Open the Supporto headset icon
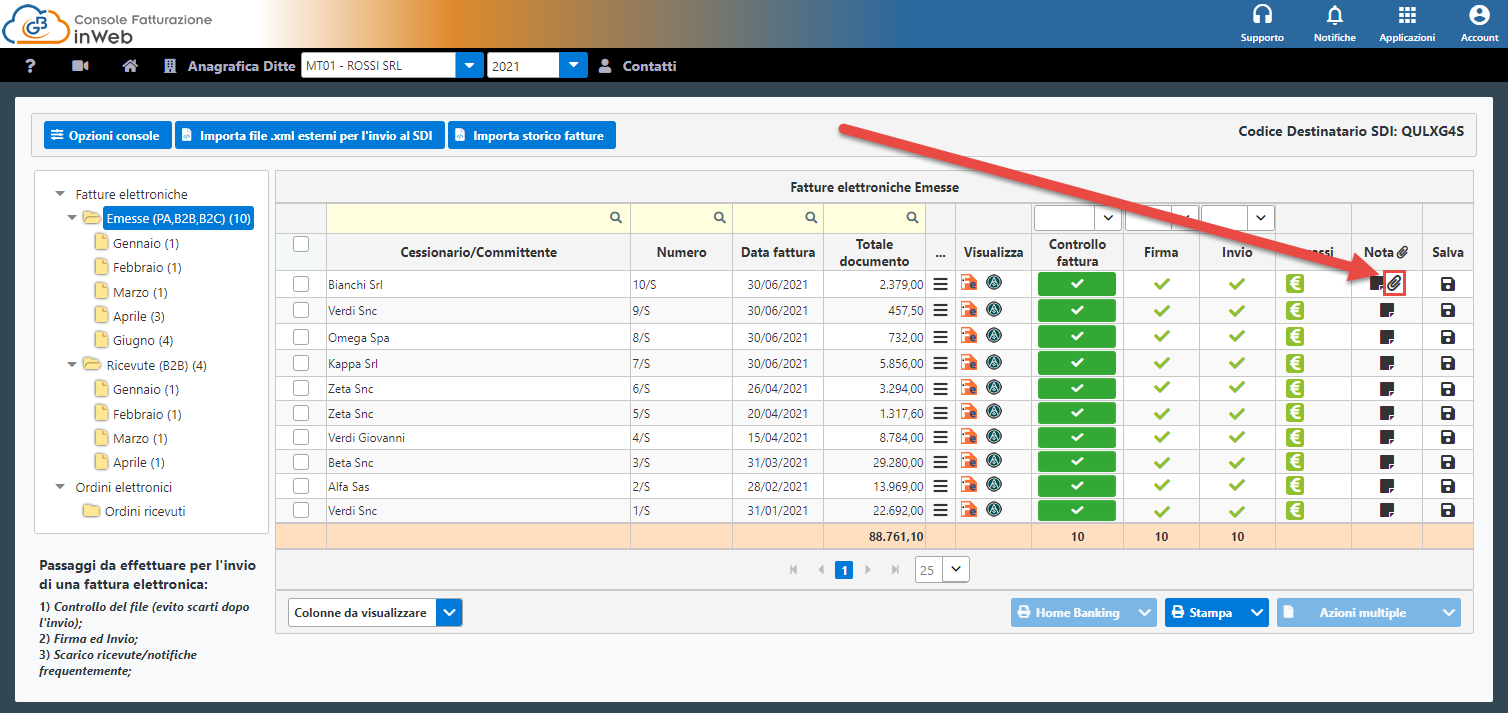Screen dimensions: 1508x713 (1262, 15)
